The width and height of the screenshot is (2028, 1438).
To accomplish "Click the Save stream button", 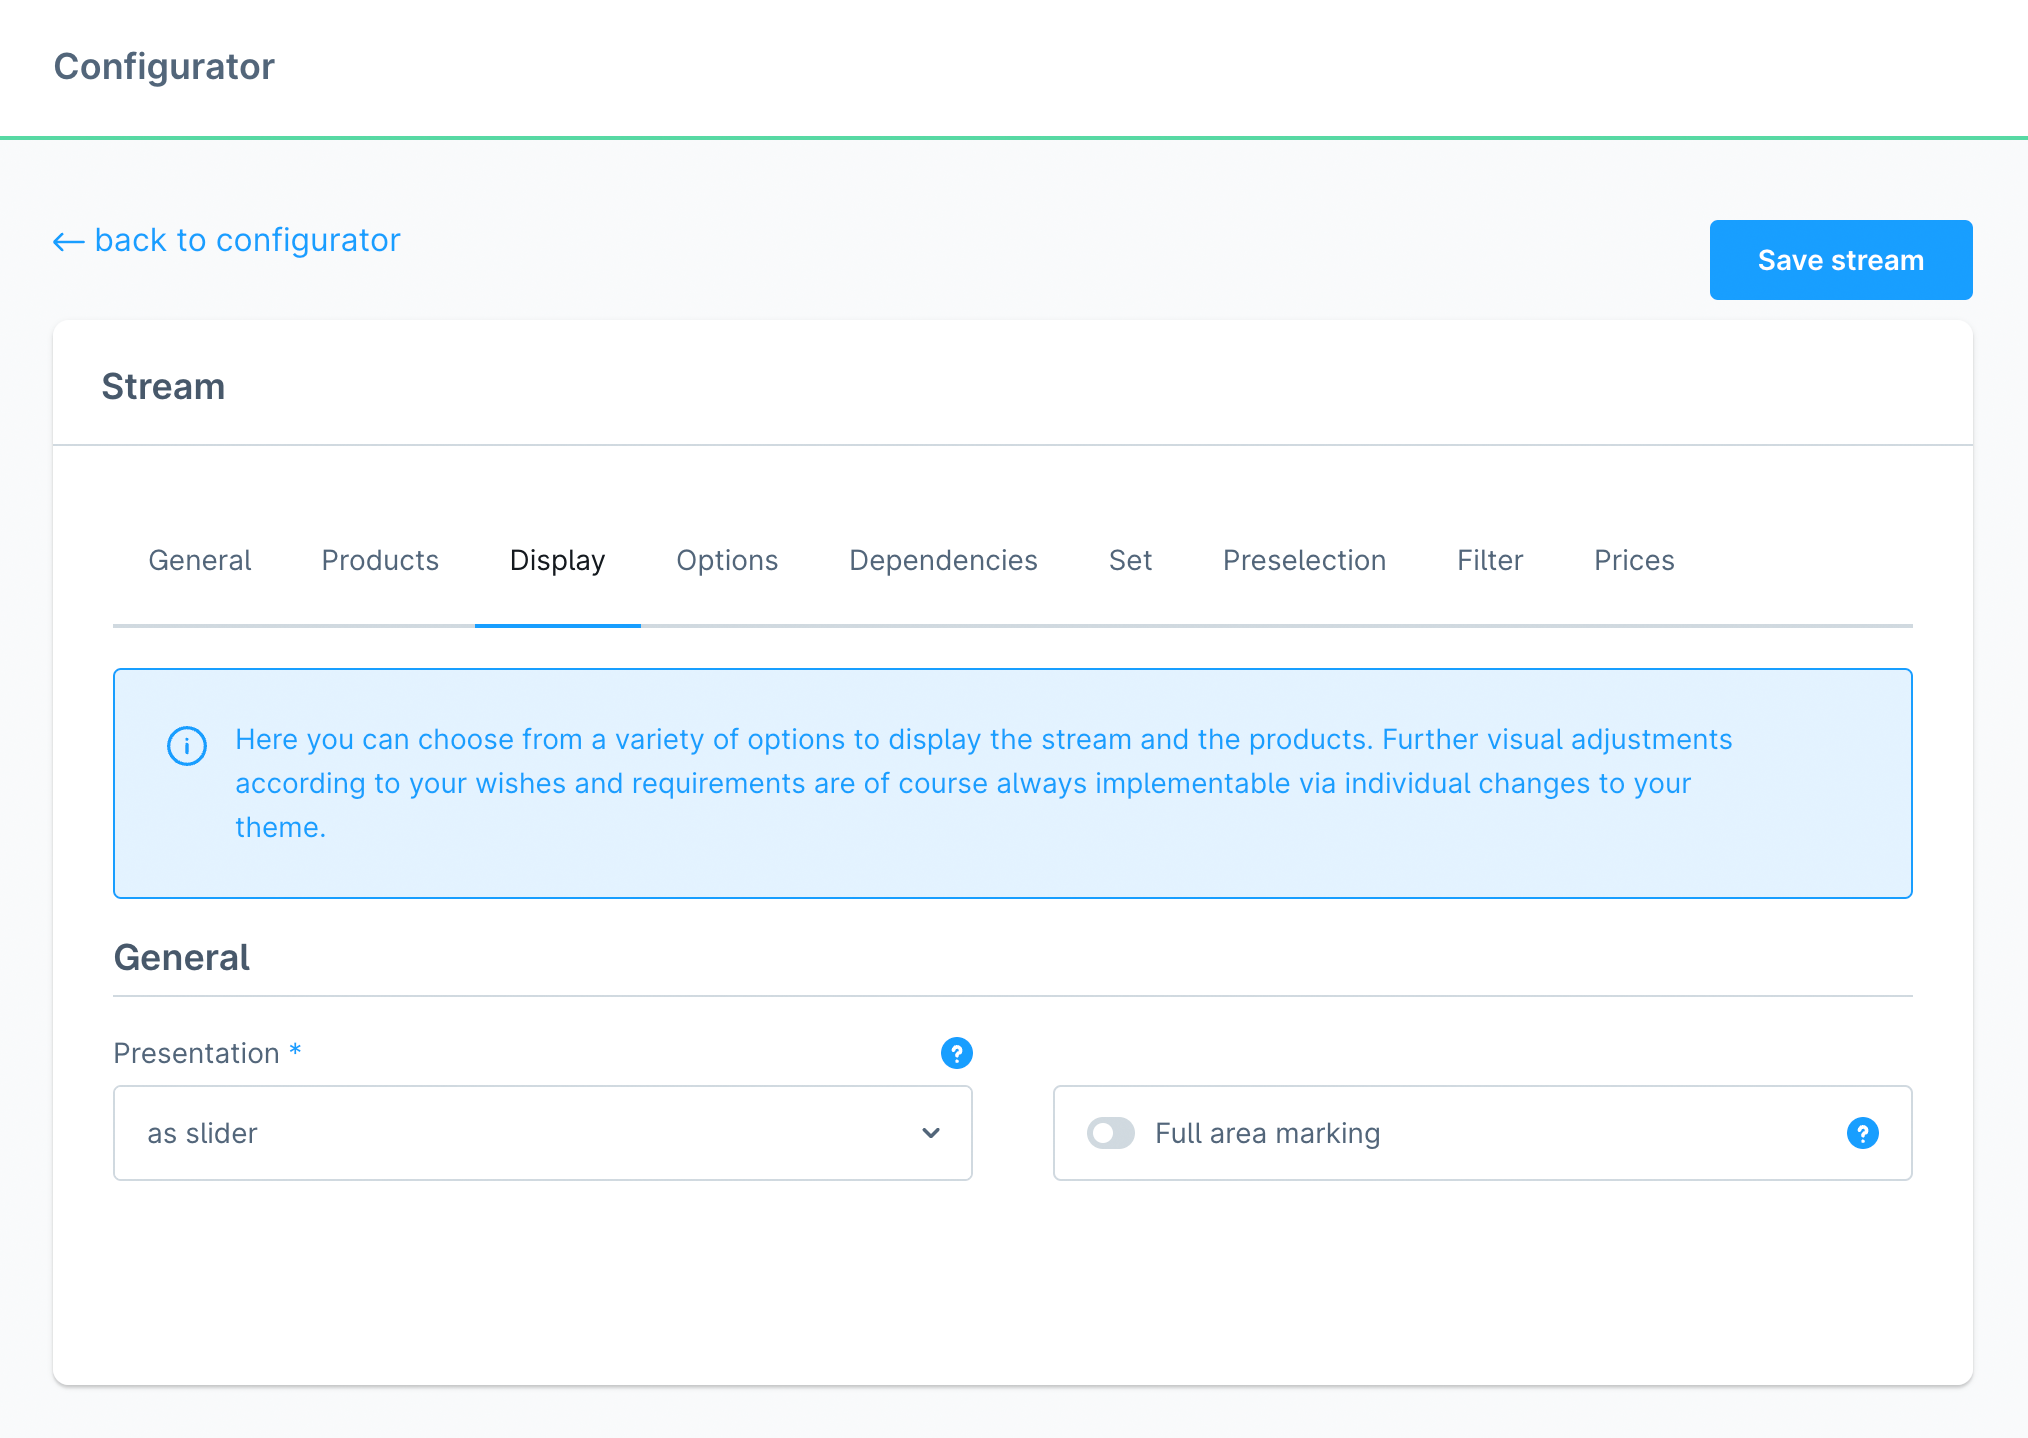I will click(1841, 260).
